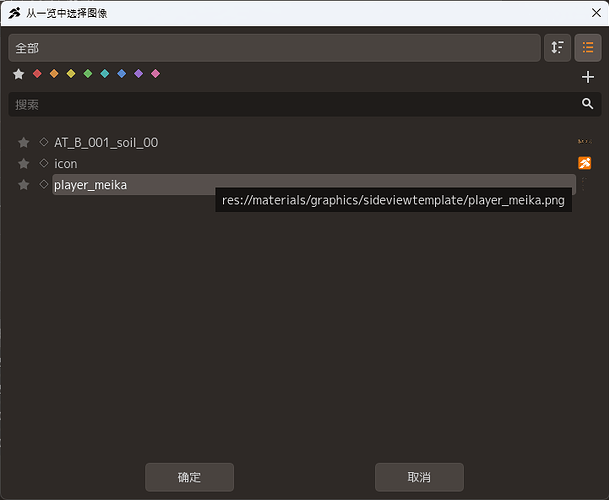Select the player_meika image entry
Screen dimensions: 609x500
[x=314, y=185]
